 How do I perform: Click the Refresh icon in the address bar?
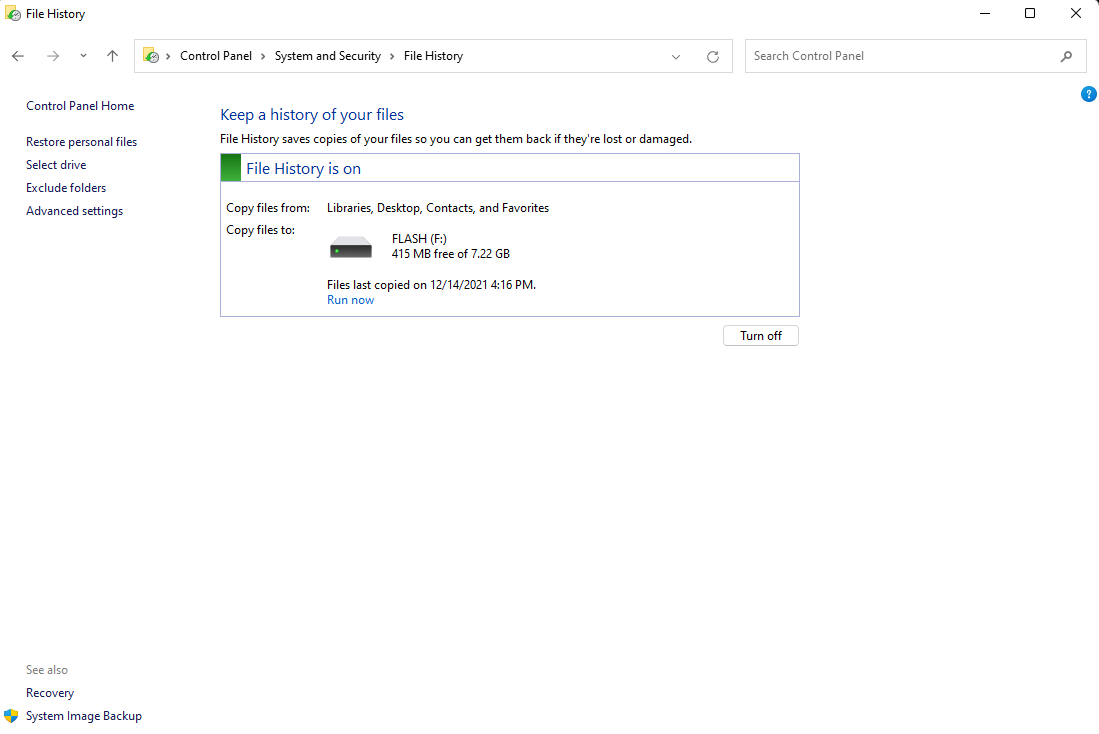[x=713, y=56]
